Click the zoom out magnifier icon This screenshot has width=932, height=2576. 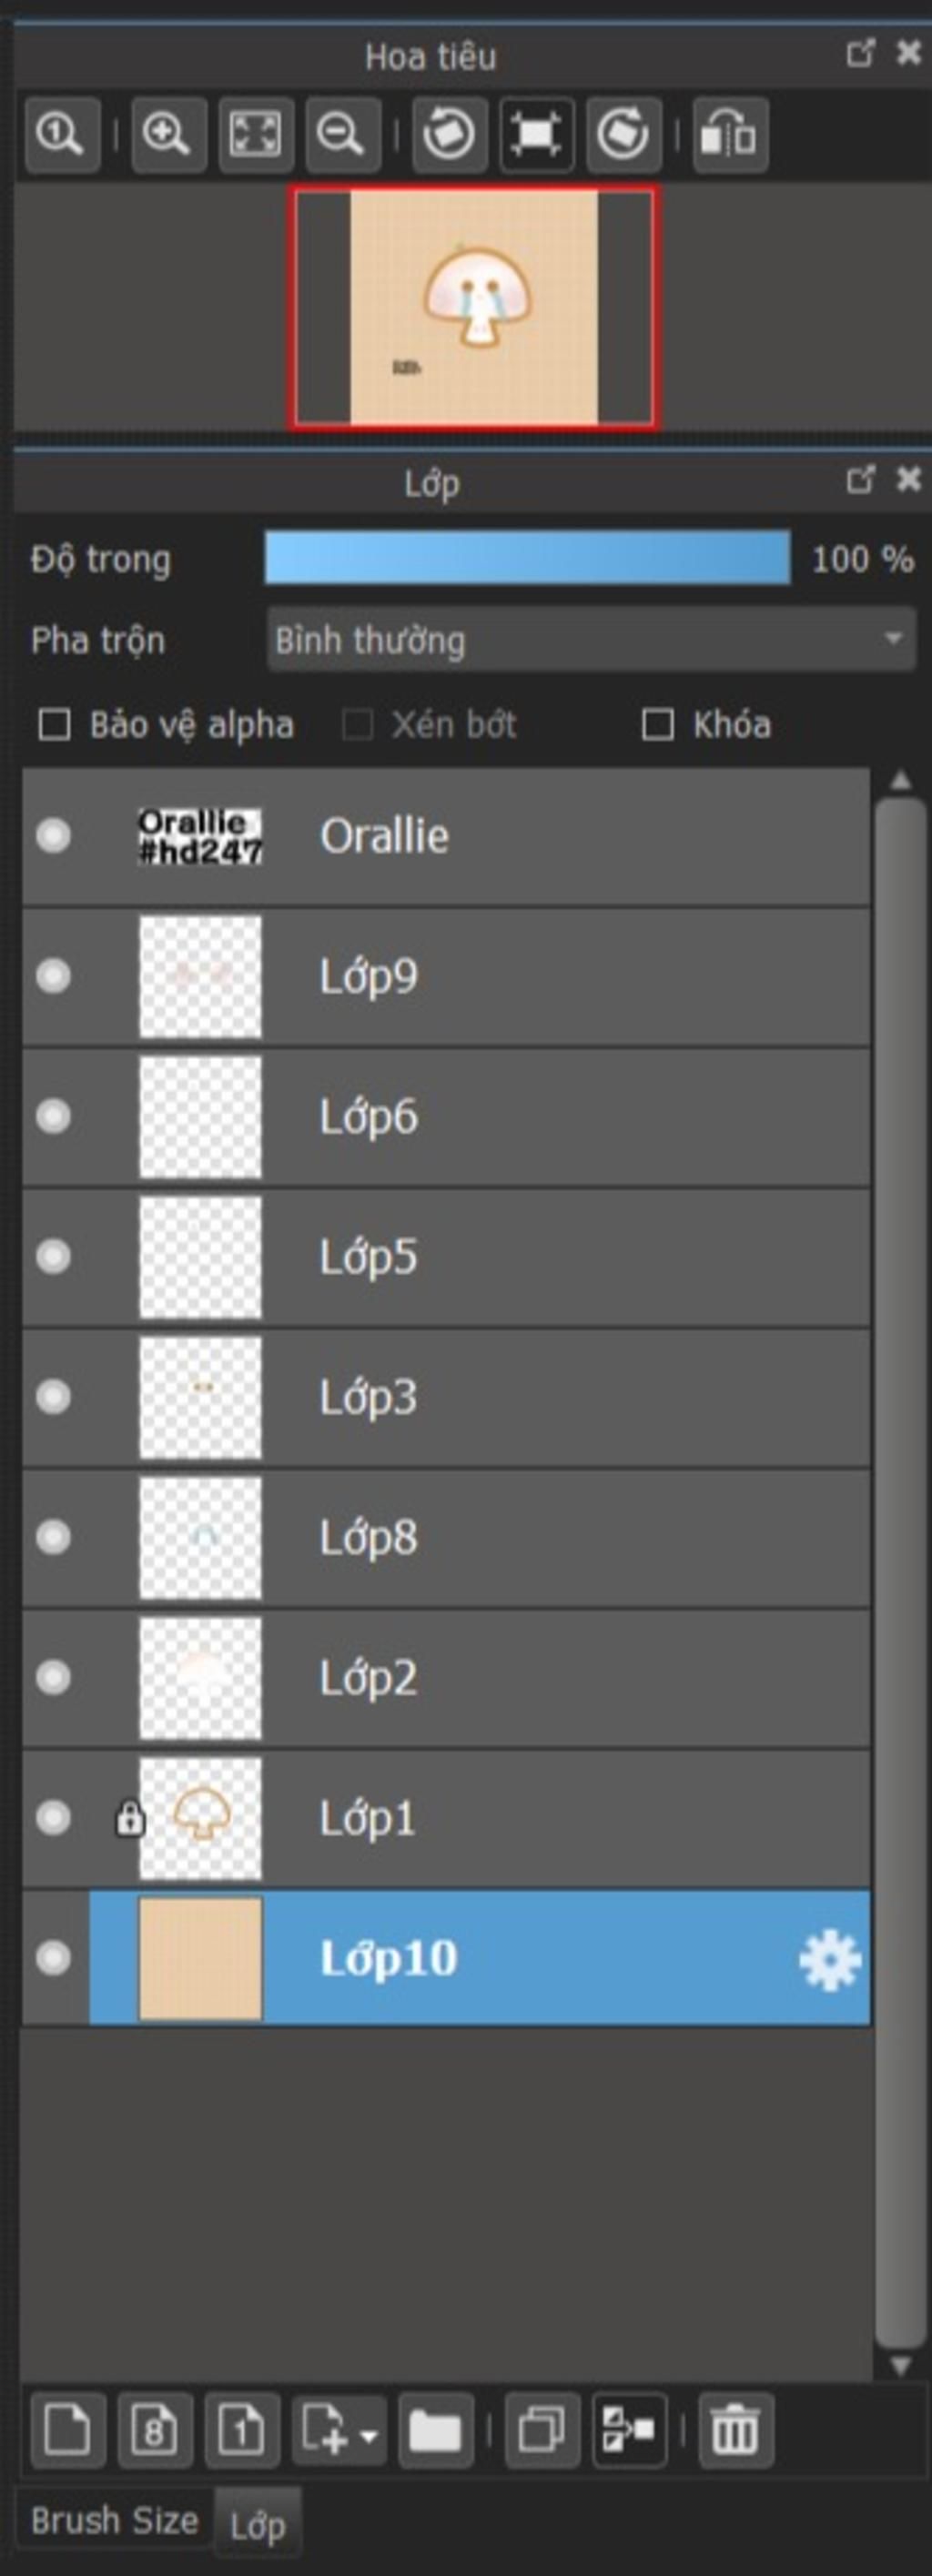[342, 134]
